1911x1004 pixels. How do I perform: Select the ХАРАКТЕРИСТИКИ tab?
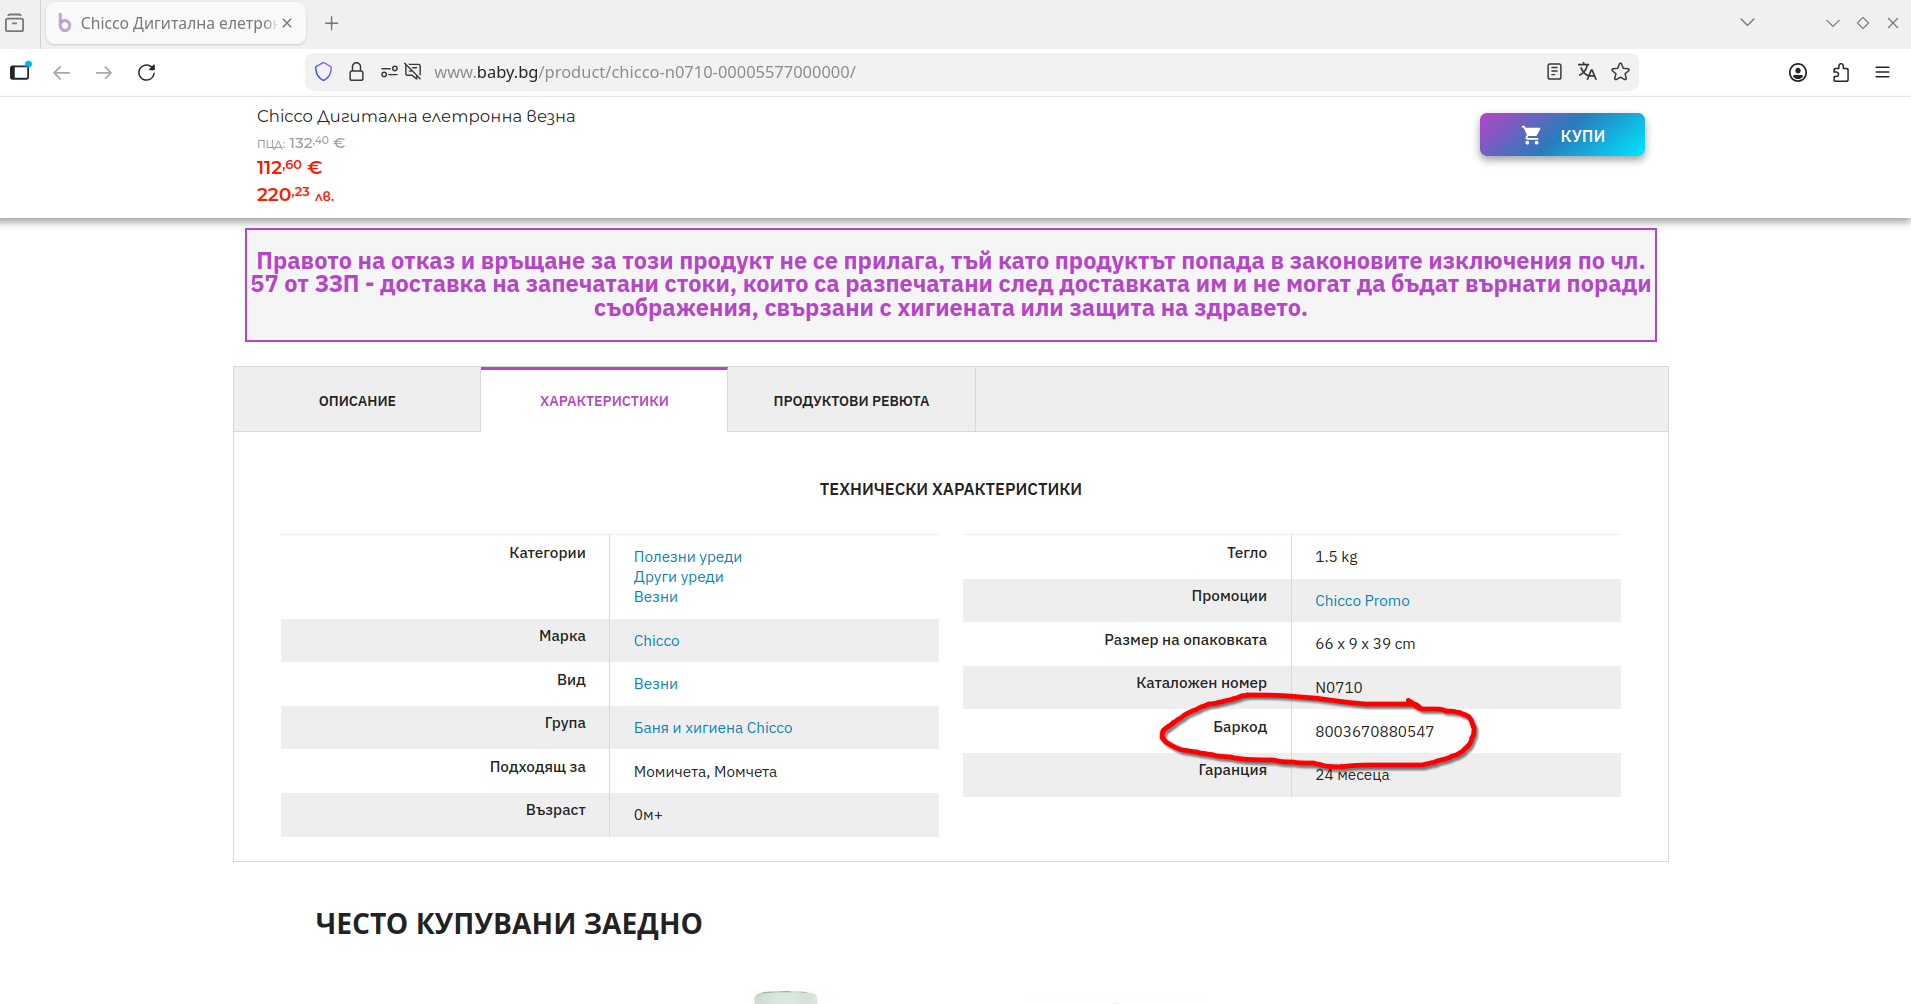tap(604, 401)
